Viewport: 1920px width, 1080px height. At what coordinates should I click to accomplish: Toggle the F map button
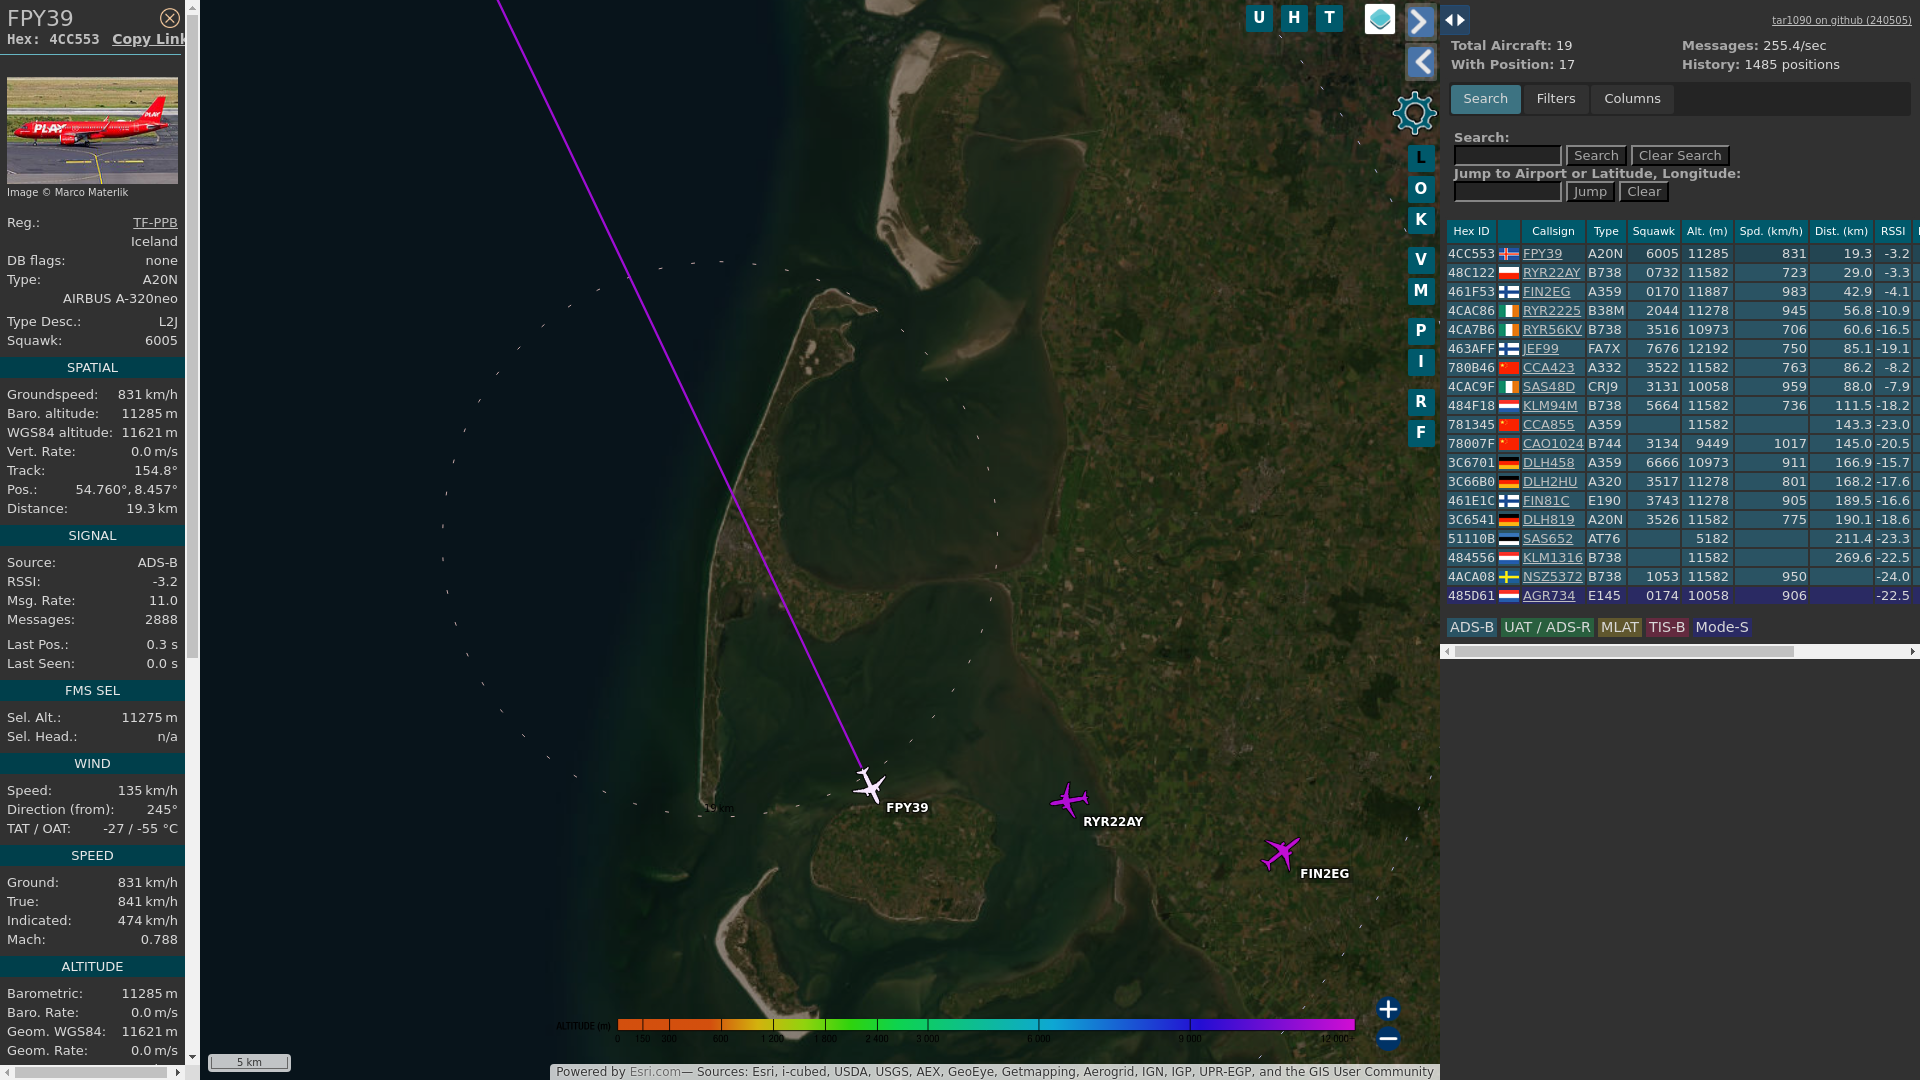click(1421, 433)
